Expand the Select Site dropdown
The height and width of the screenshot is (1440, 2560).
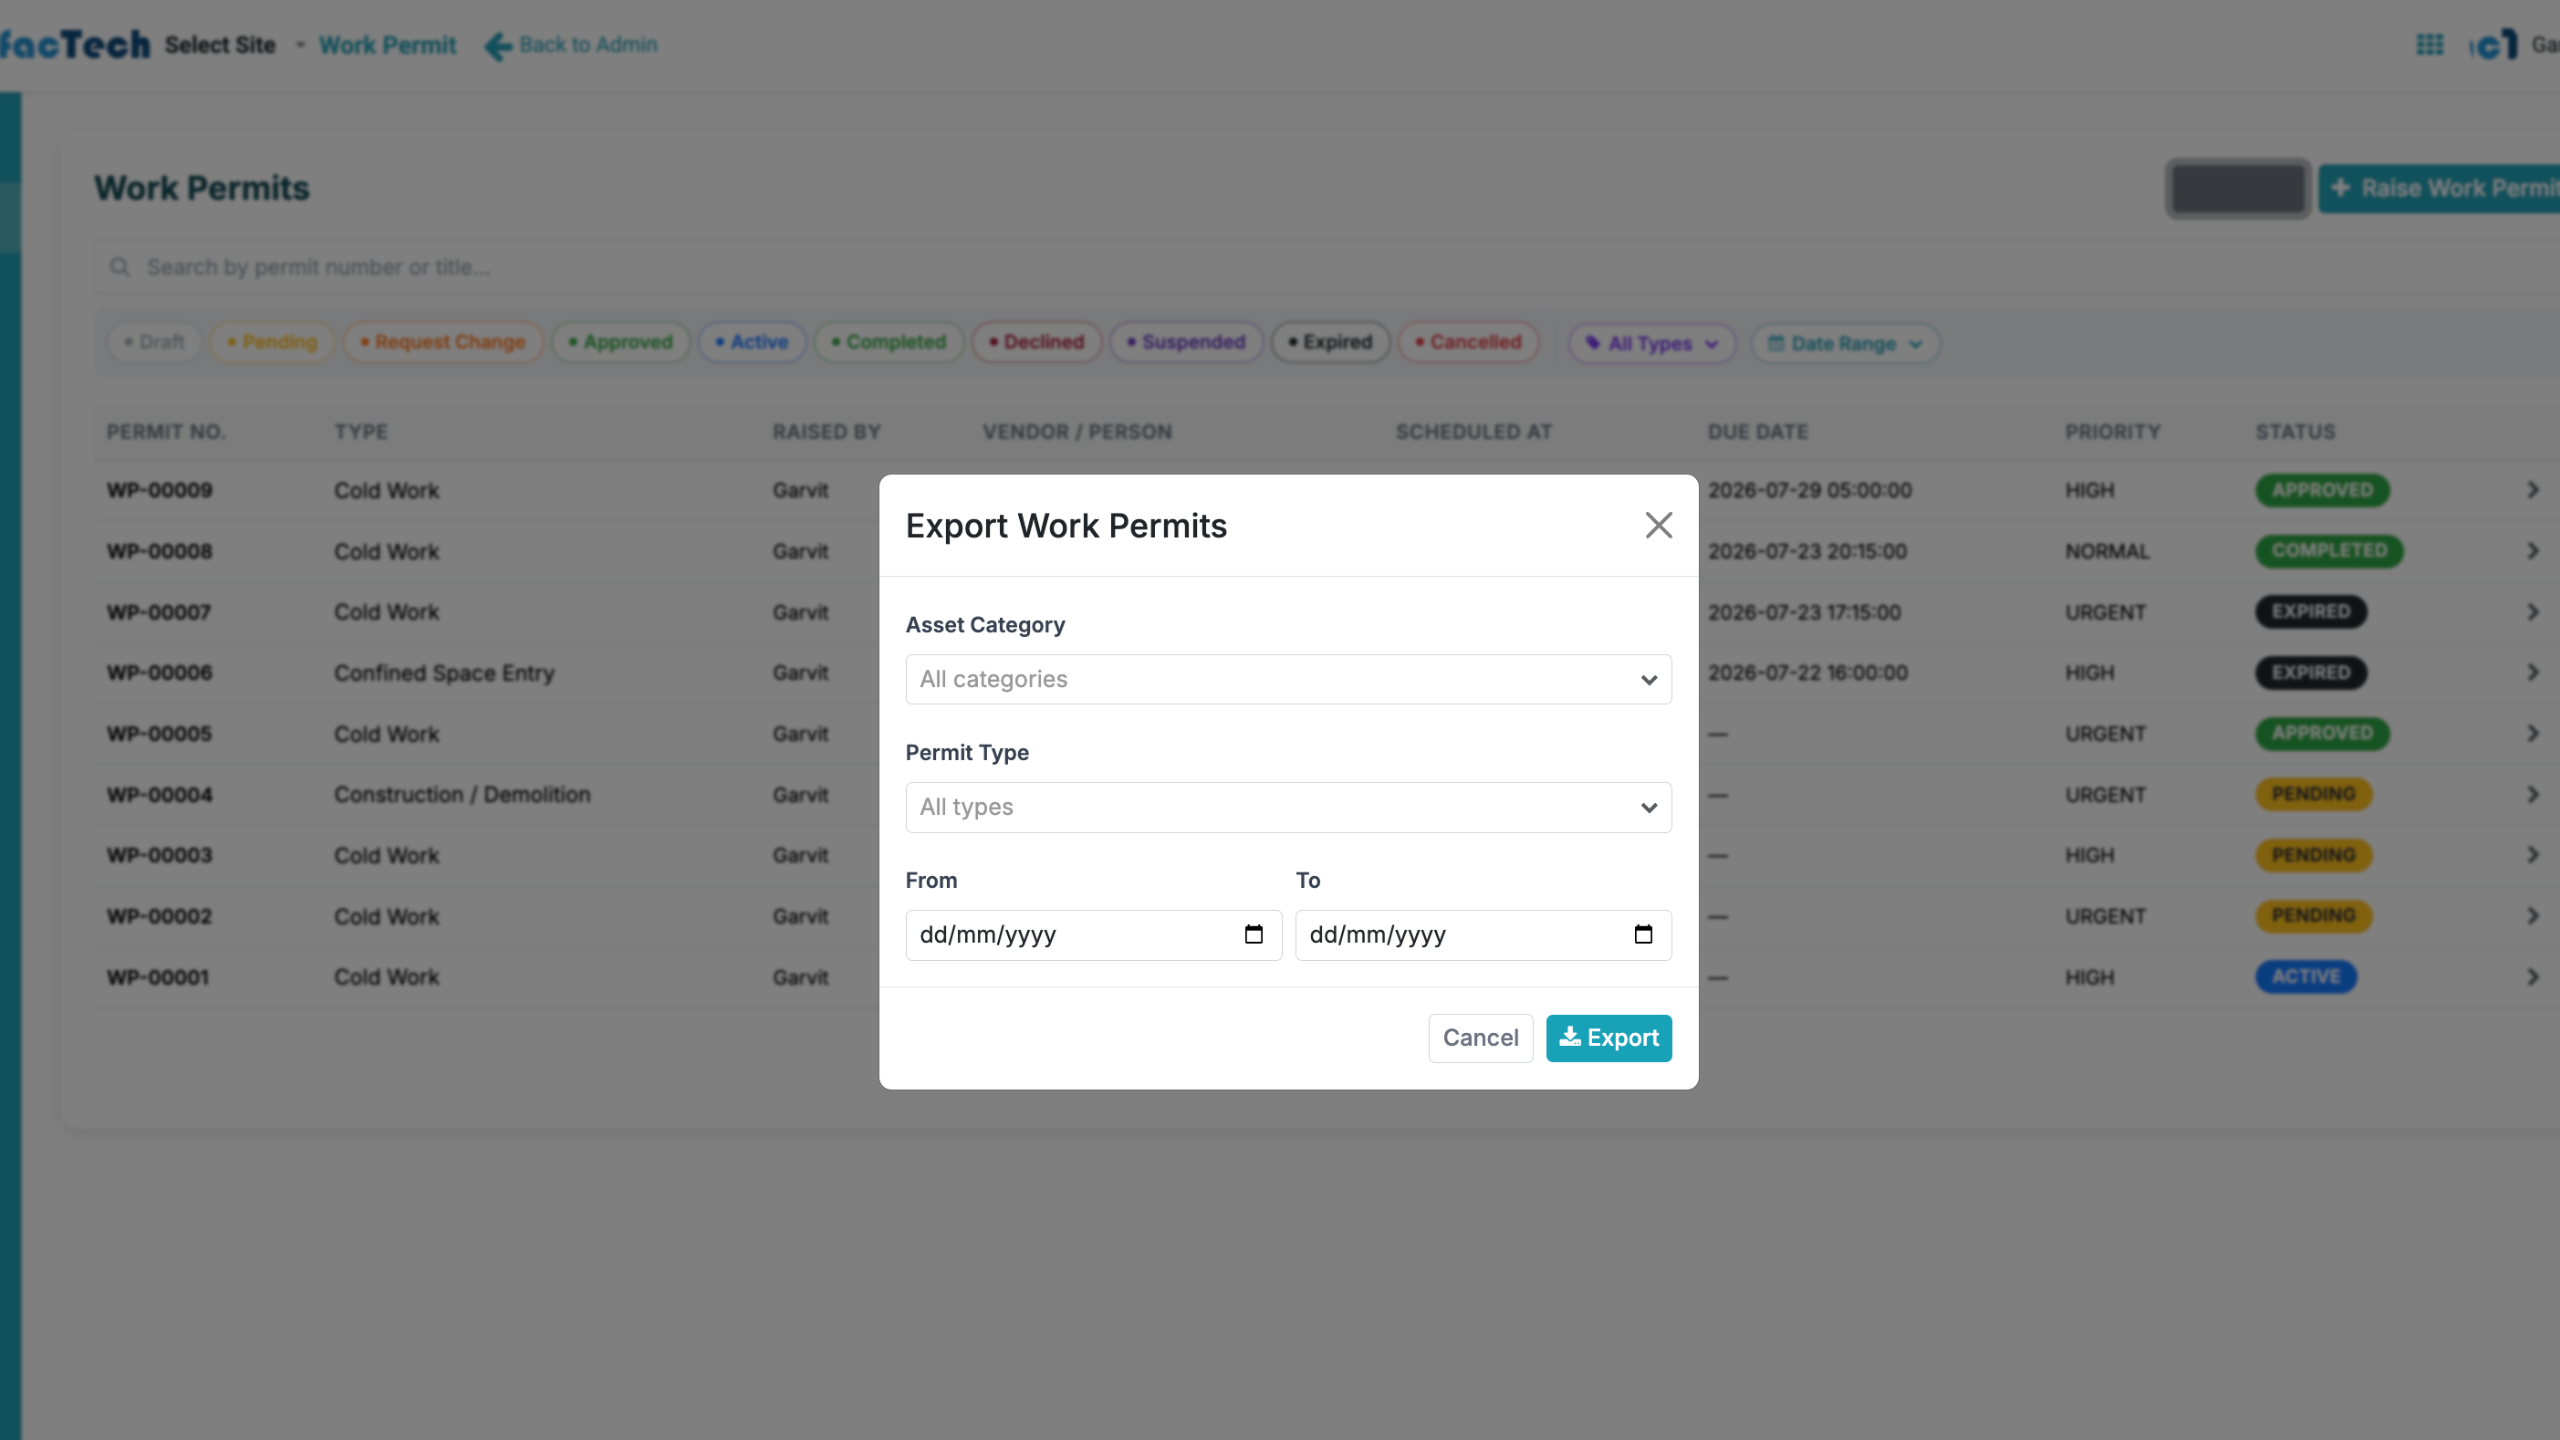235,45
